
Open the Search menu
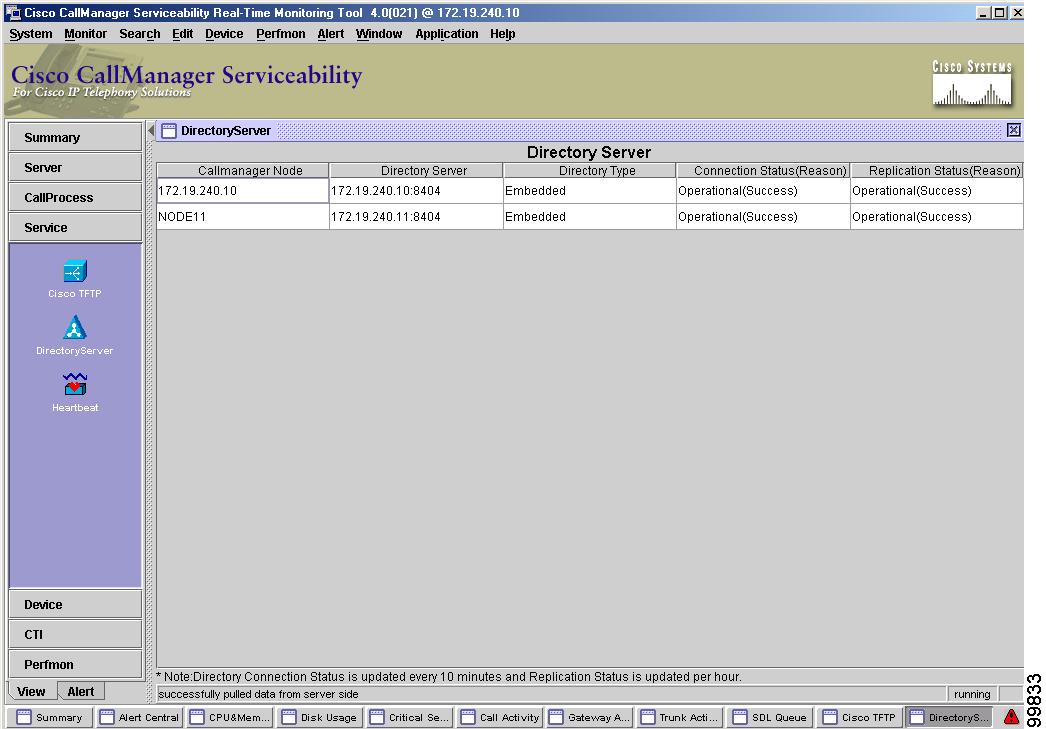click(139, 34)
